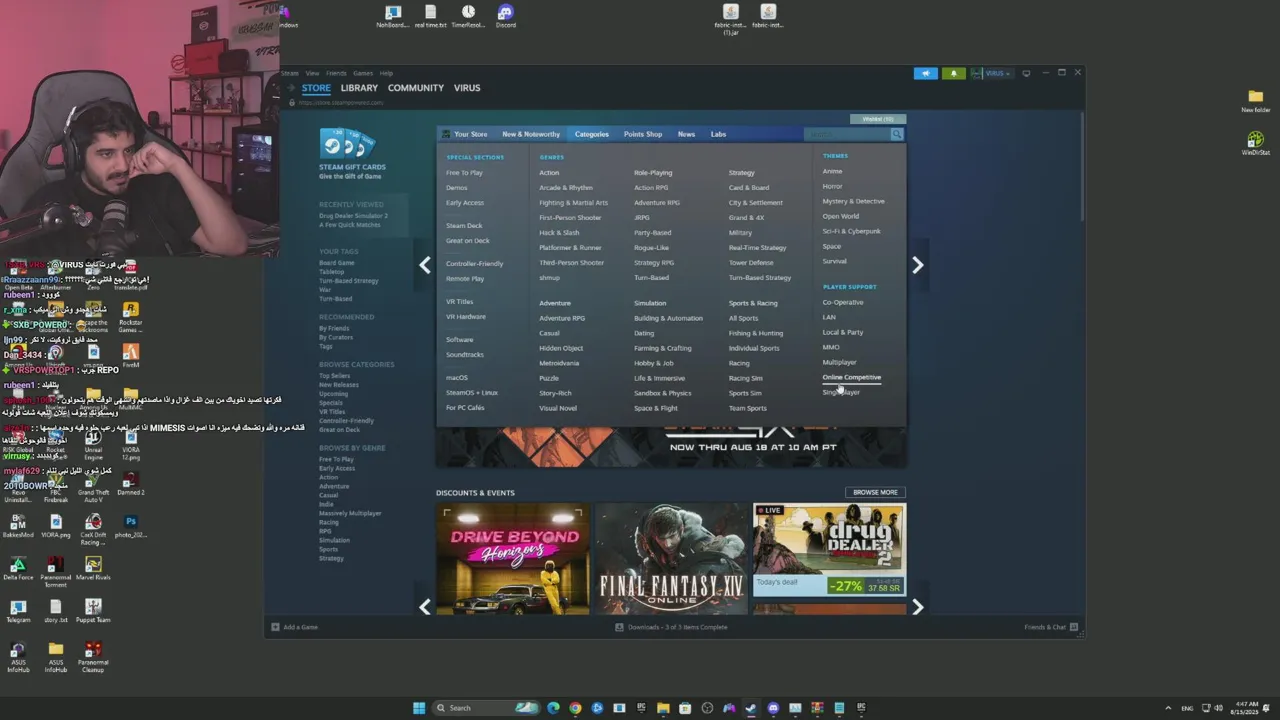Expand the New & Noteworthy dropdown

(x=531, y=134)
